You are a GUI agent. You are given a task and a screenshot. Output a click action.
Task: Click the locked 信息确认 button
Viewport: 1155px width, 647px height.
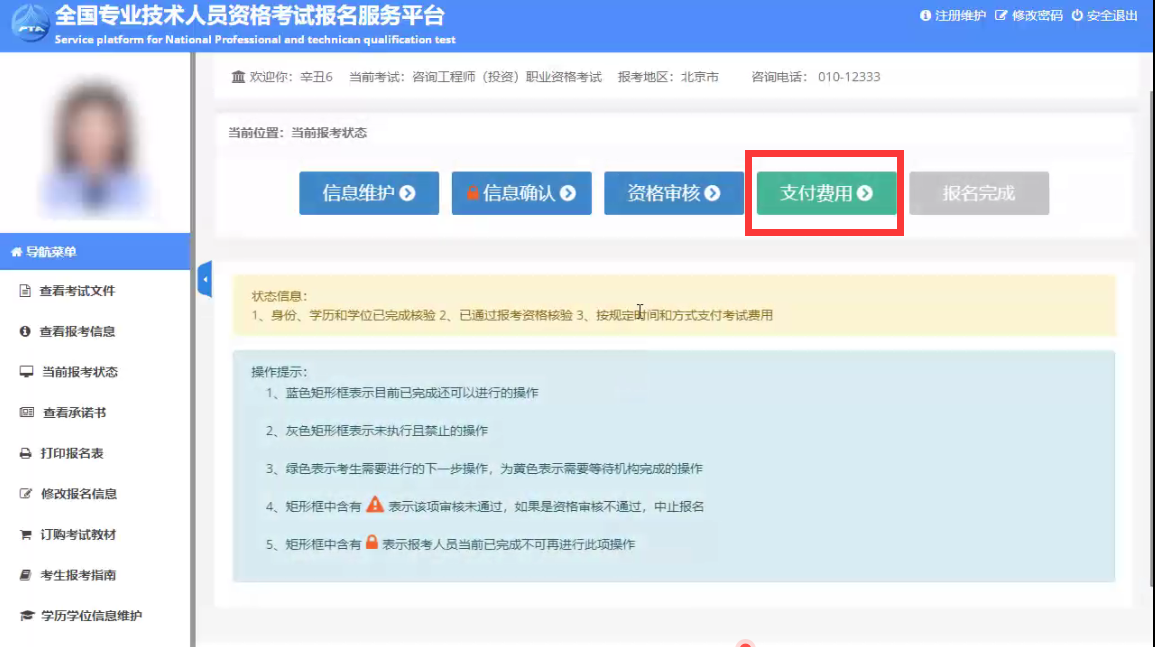[521, 193]
